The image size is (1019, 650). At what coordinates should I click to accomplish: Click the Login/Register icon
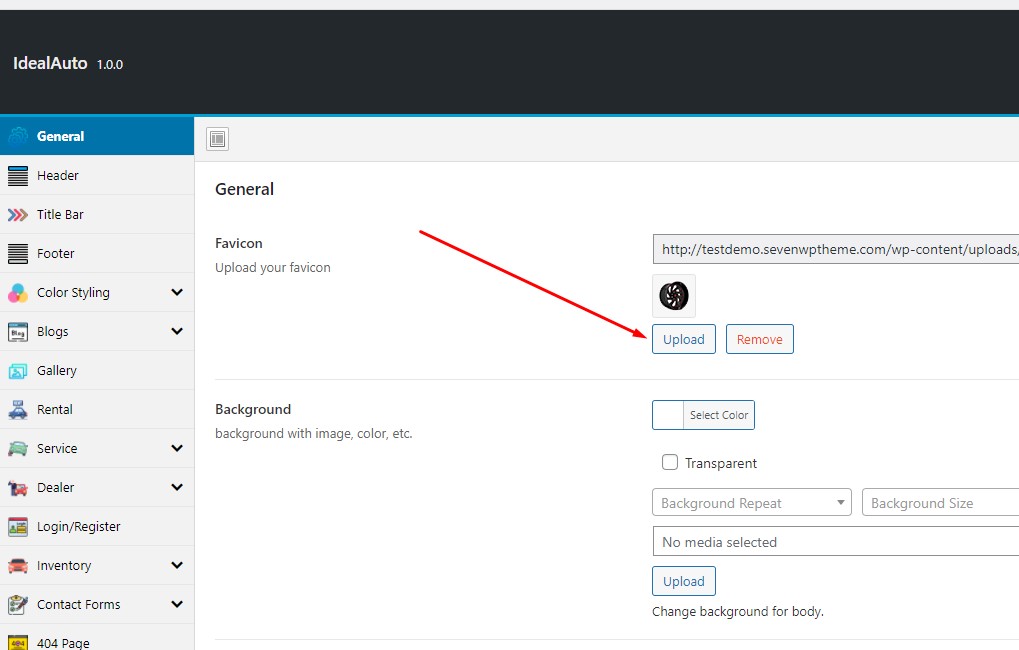[x=18, y=527]
